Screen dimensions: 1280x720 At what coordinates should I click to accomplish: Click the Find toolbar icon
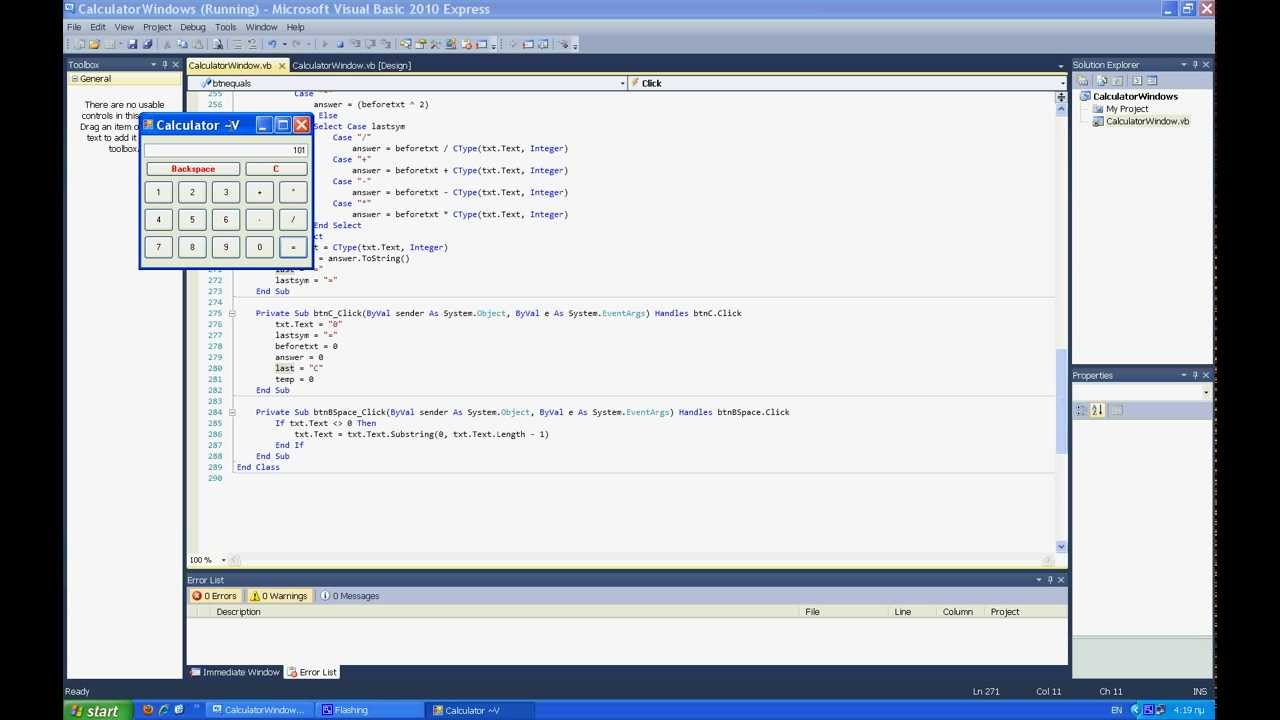point(217,44)
